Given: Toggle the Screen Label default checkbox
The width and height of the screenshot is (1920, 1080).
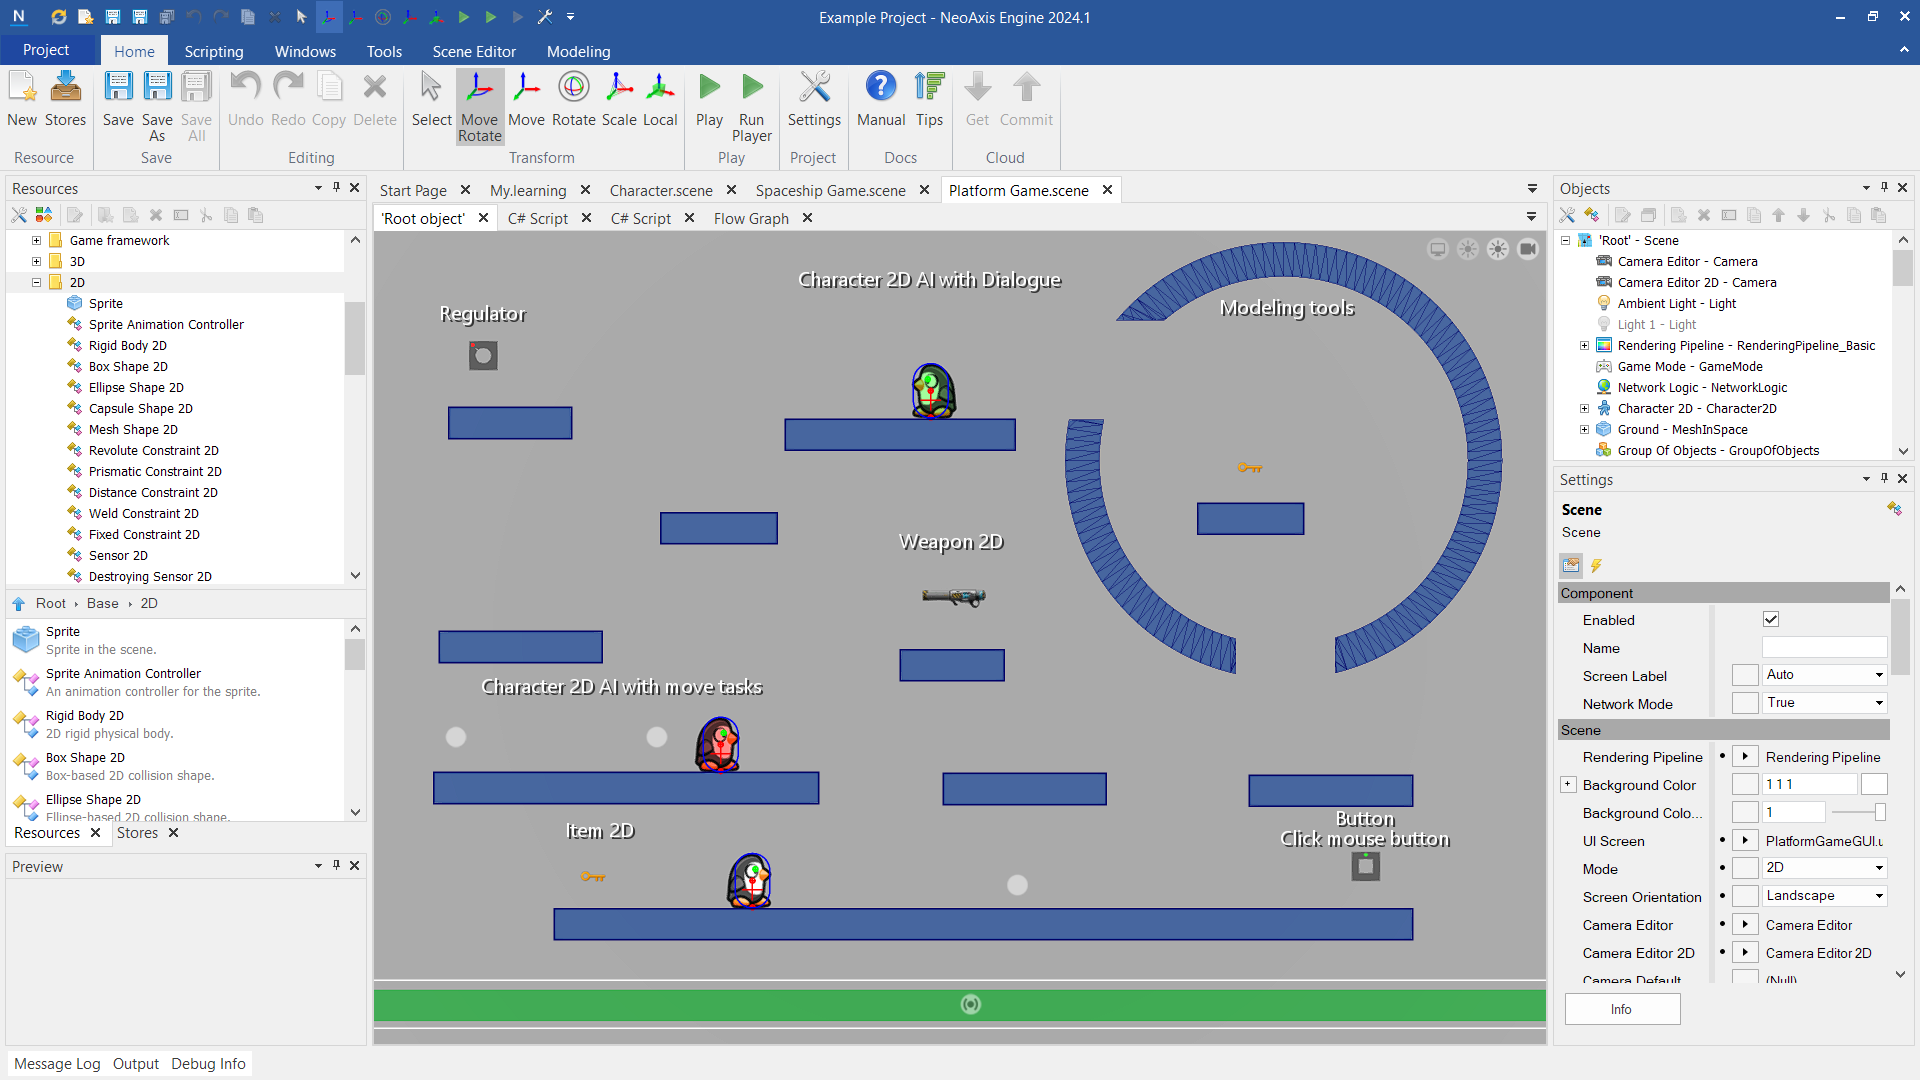Looking at the screenshot, I should pos(1745,676).
